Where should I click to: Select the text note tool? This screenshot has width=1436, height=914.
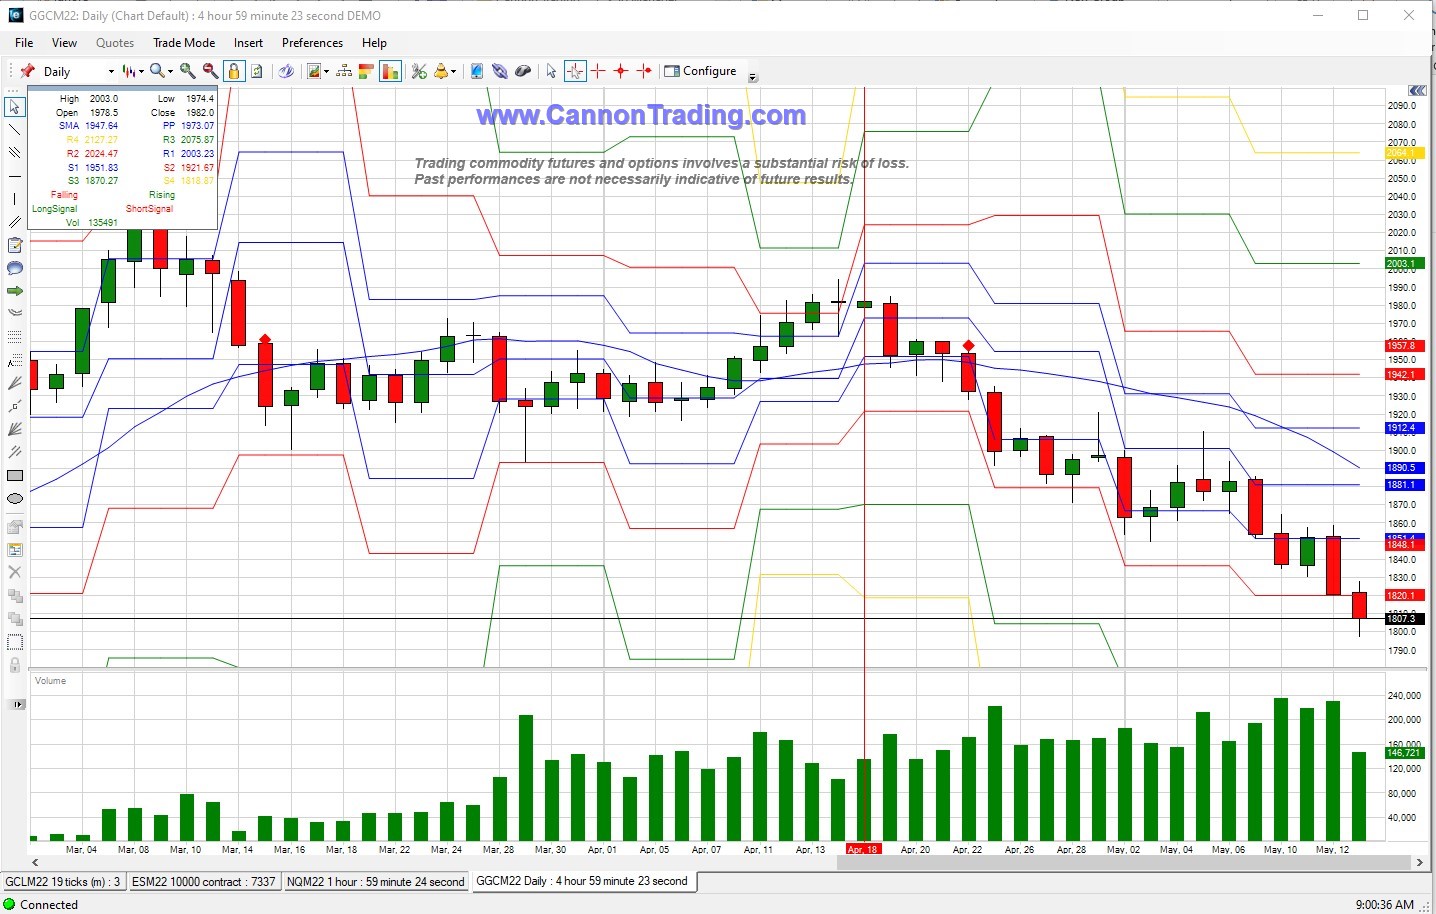[x=15, y=245]
